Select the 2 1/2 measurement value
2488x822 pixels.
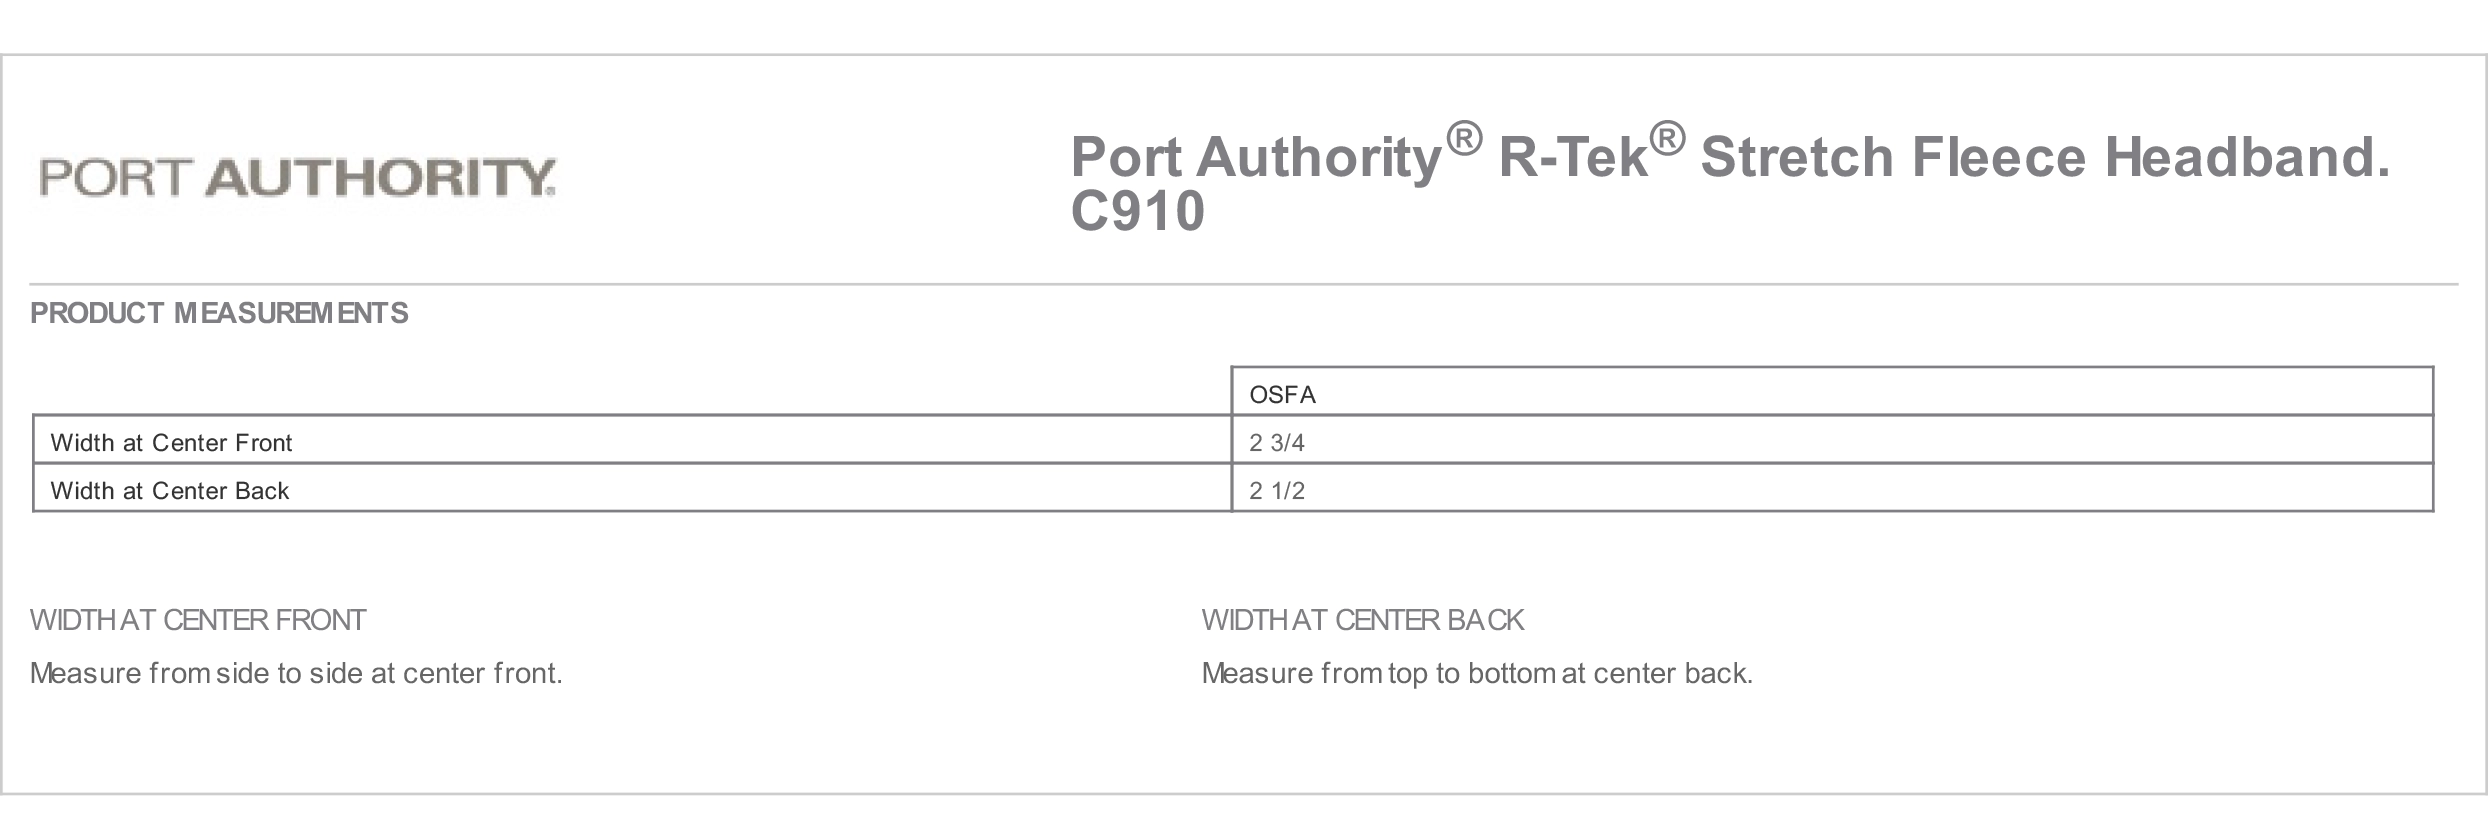coord(1277,491)
